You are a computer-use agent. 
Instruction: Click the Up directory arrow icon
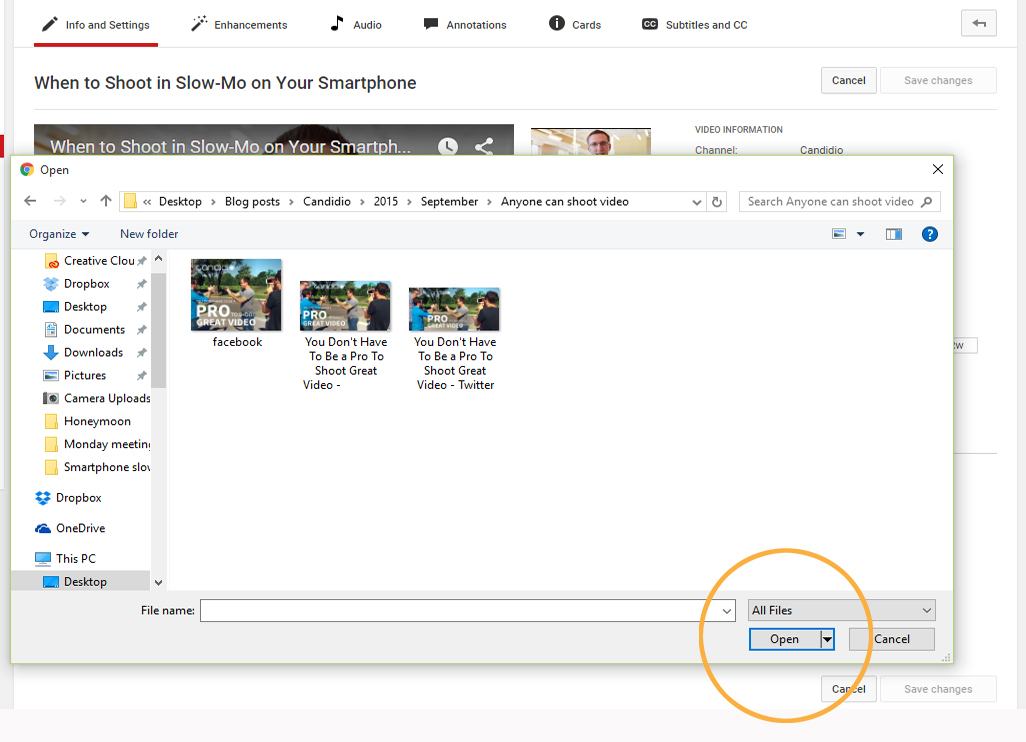point(106,201)
